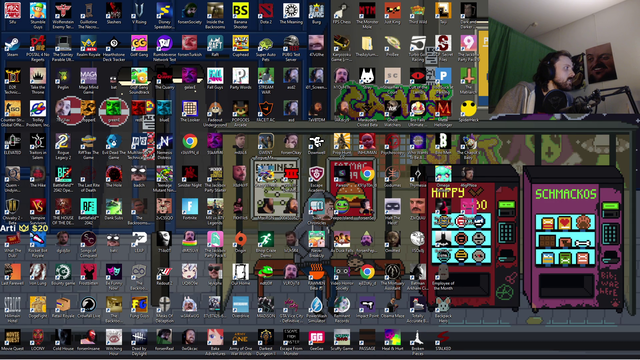Select the teal Battlefield 2042 icon
Screen dimensions: 640x360
88,207
